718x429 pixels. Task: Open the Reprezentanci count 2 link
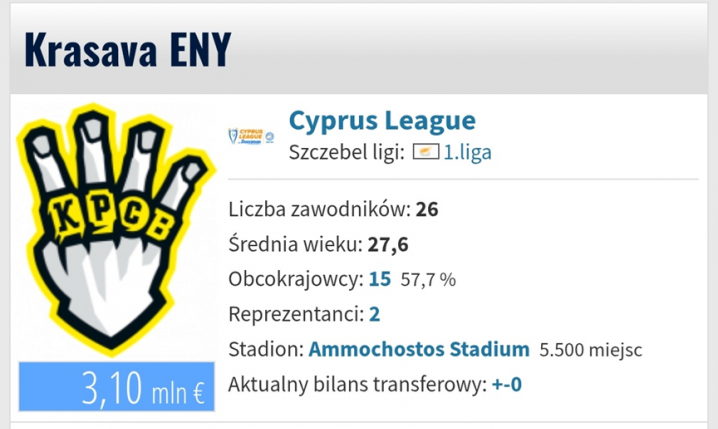coord(375,314)
